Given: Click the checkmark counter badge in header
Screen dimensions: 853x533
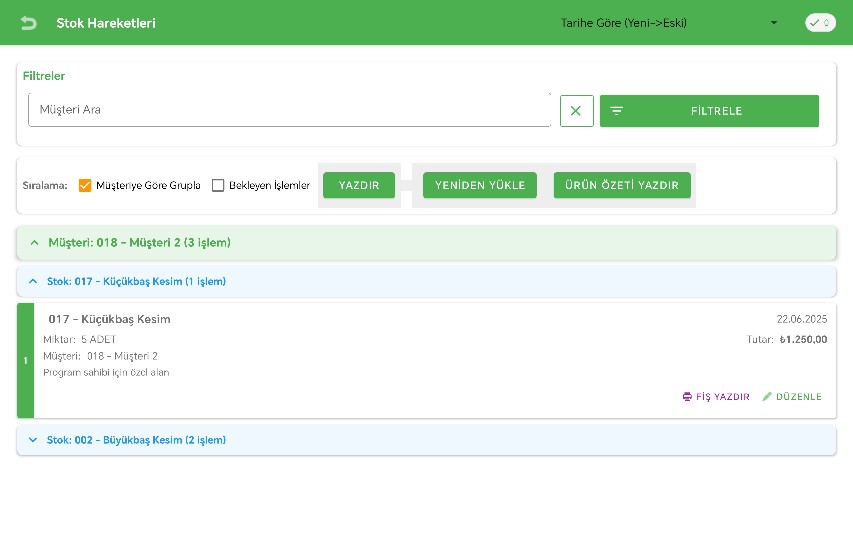Looking at the screenshot, I should (820, 23).
